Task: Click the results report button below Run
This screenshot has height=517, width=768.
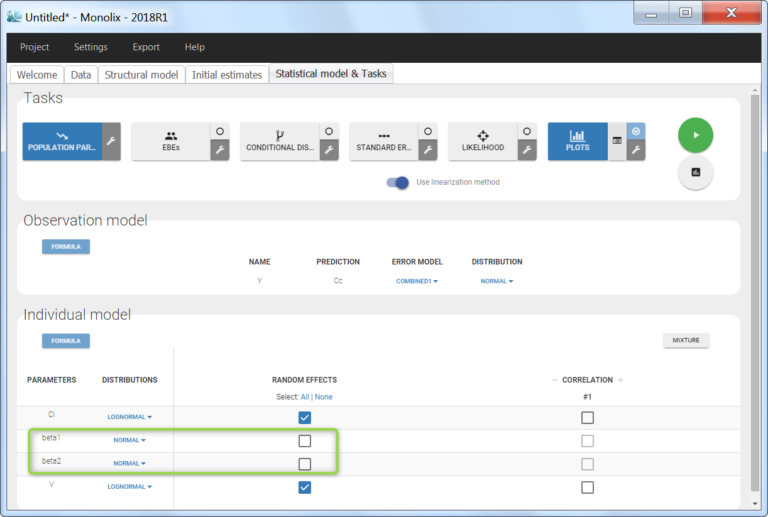Action: [695, 172]
